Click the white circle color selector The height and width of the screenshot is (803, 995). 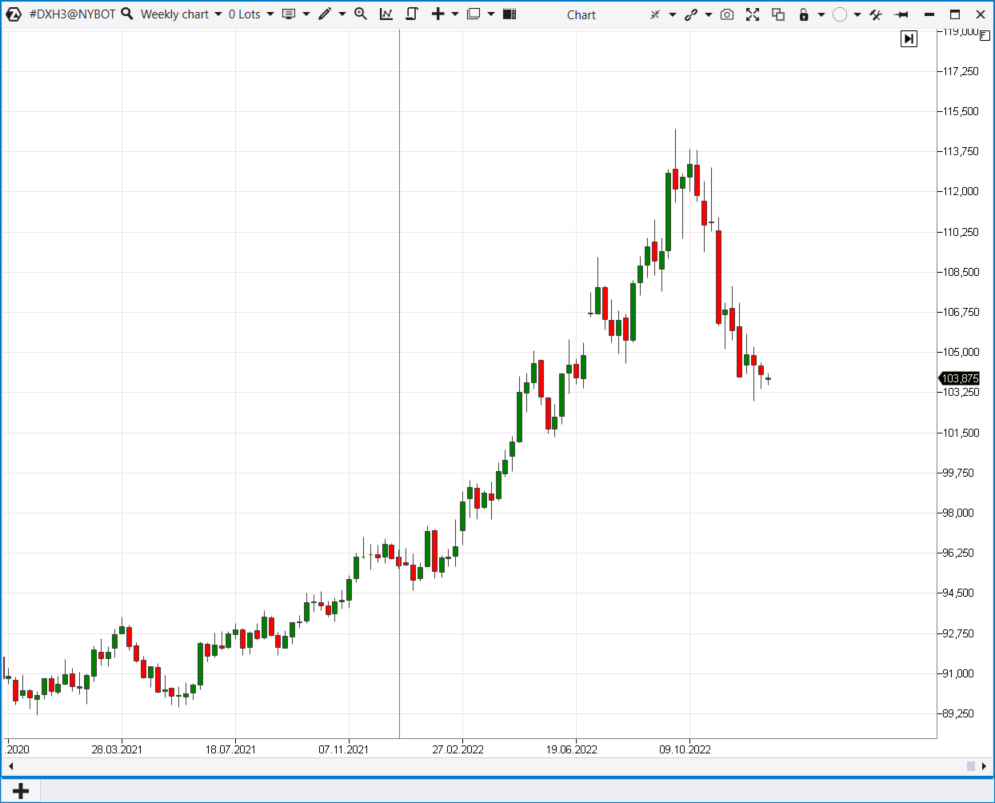[x=840, y=14]
